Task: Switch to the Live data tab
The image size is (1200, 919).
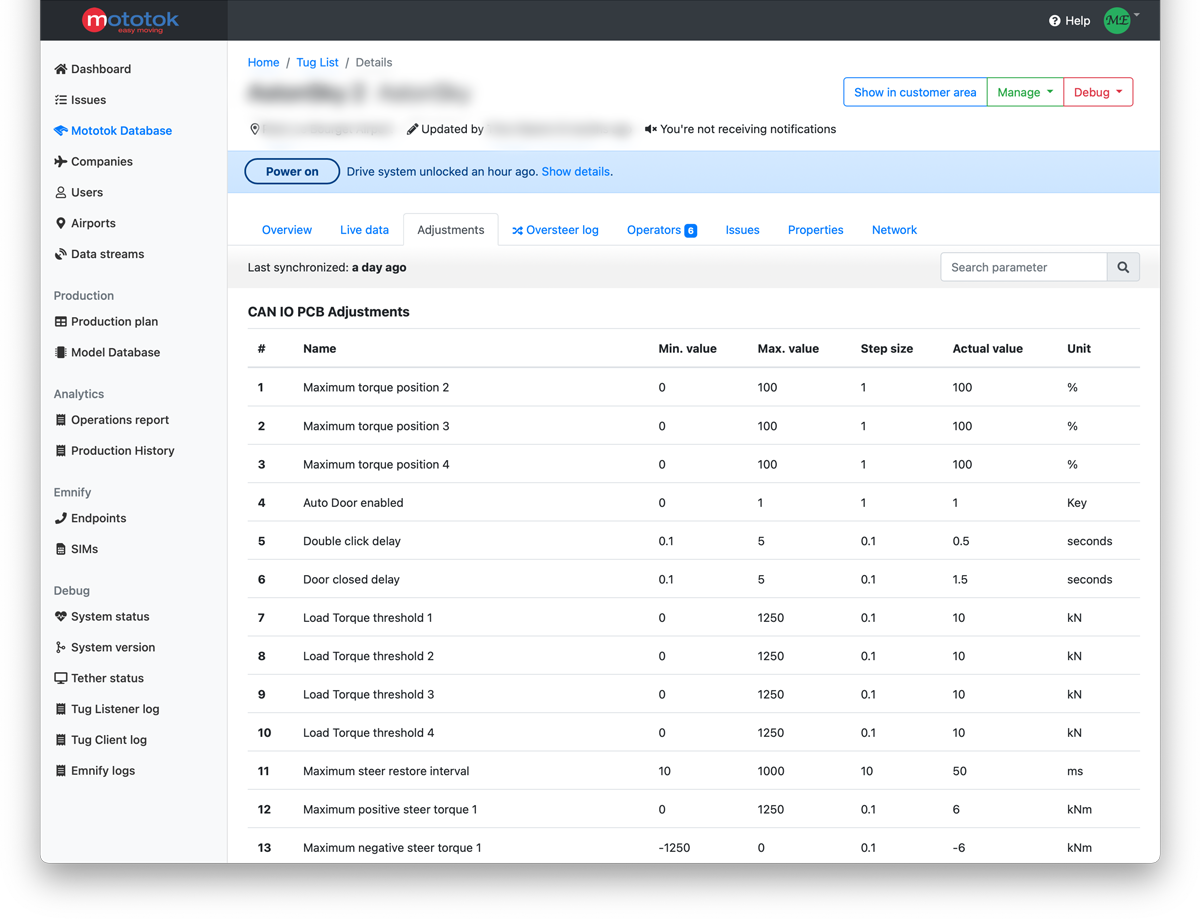Action: 364,230
